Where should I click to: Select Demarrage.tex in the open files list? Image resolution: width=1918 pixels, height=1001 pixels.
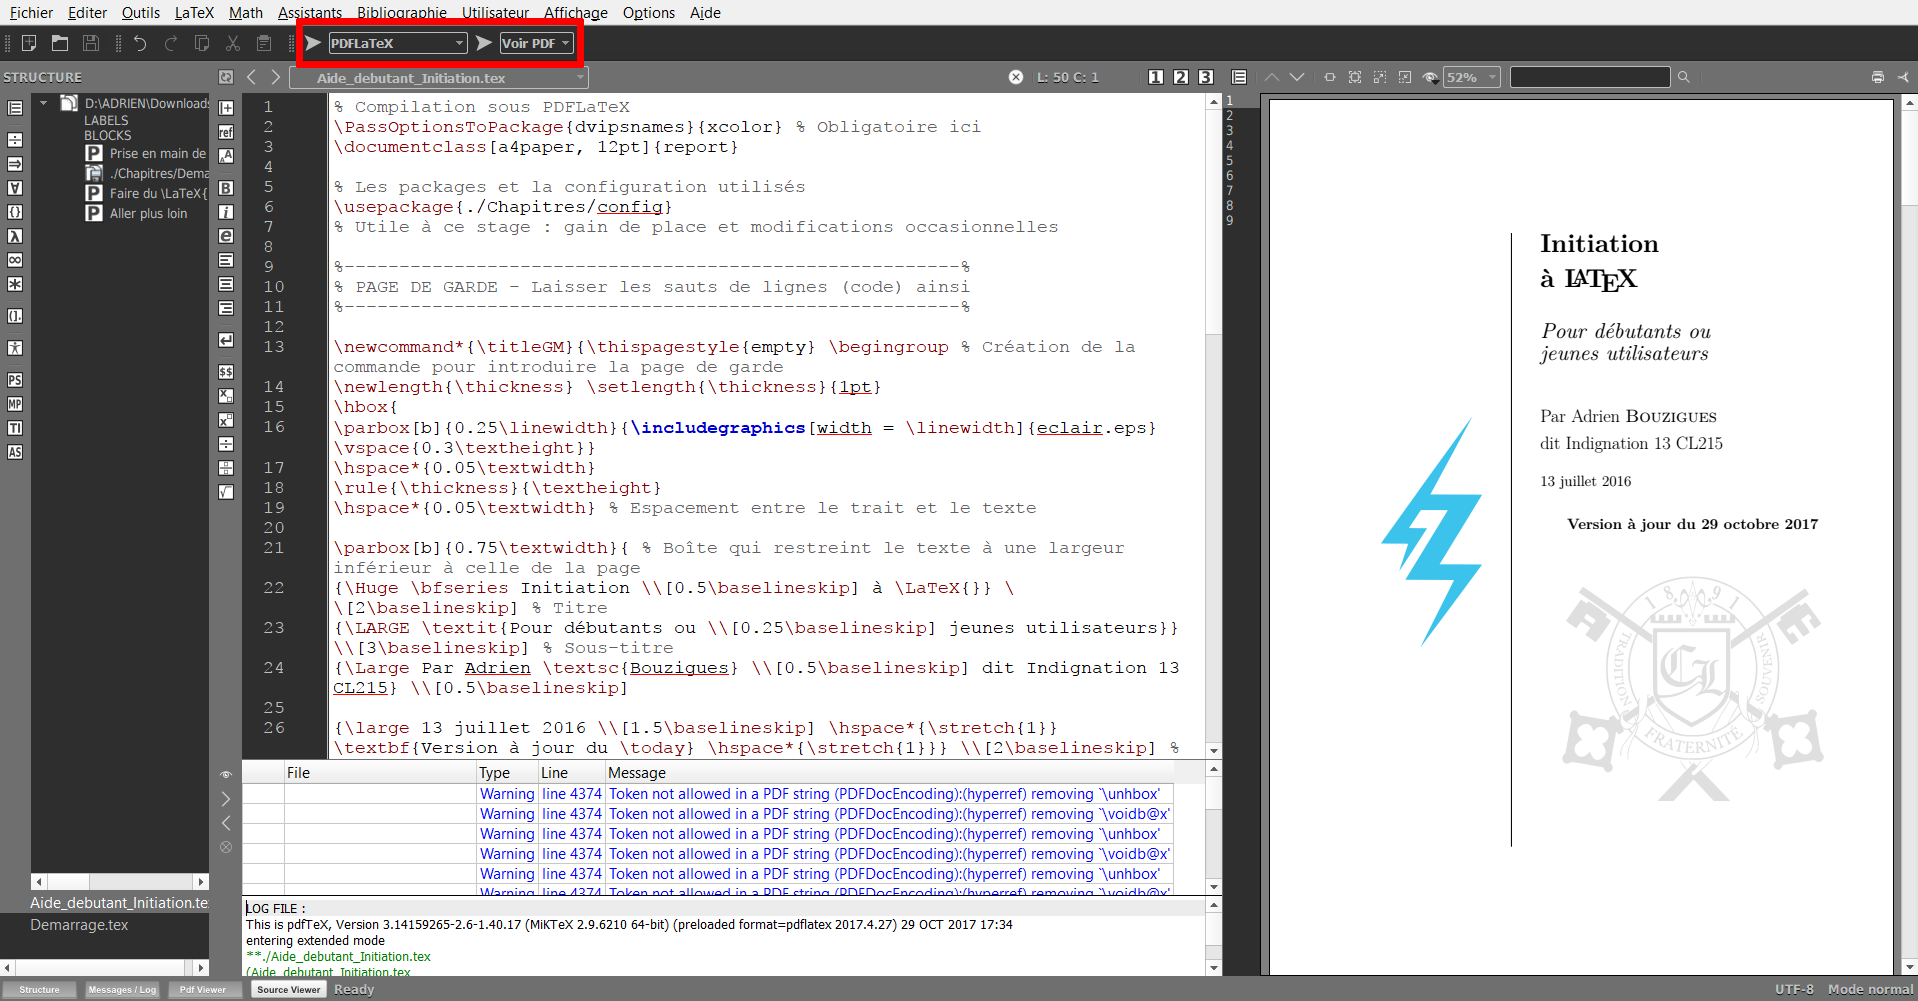79,925
